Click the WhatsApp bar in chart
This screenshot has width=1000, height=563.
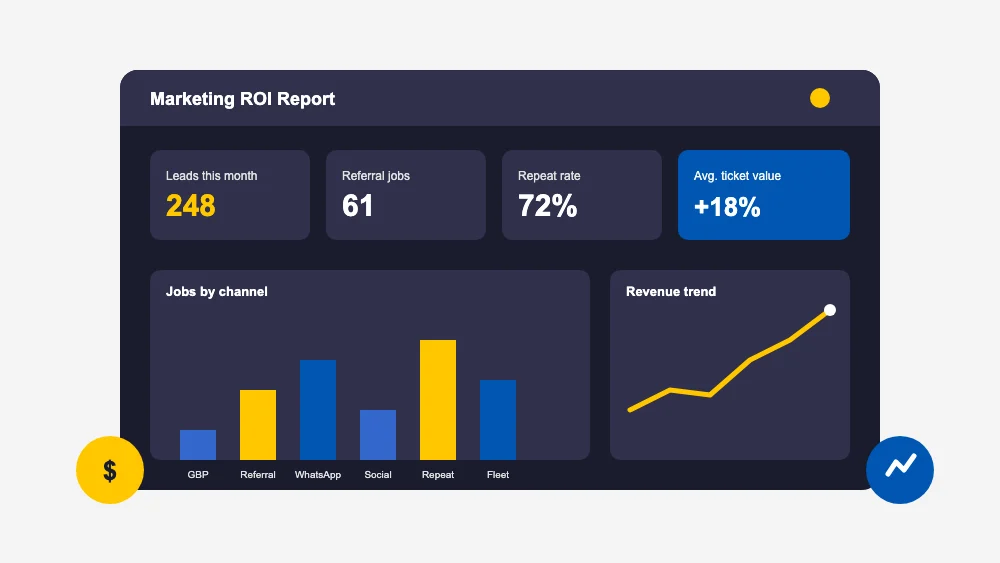[318, 410]
